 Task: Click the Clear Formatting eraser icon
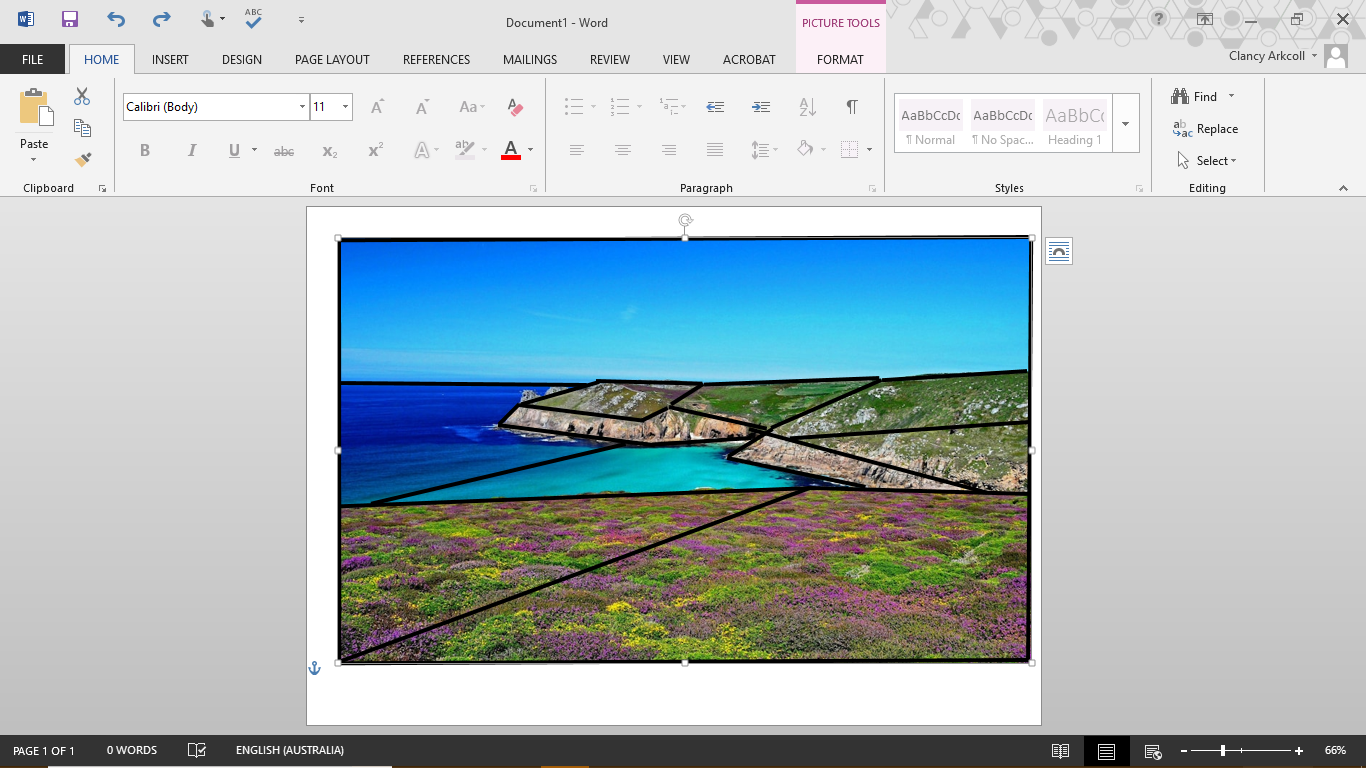[515, 107]
